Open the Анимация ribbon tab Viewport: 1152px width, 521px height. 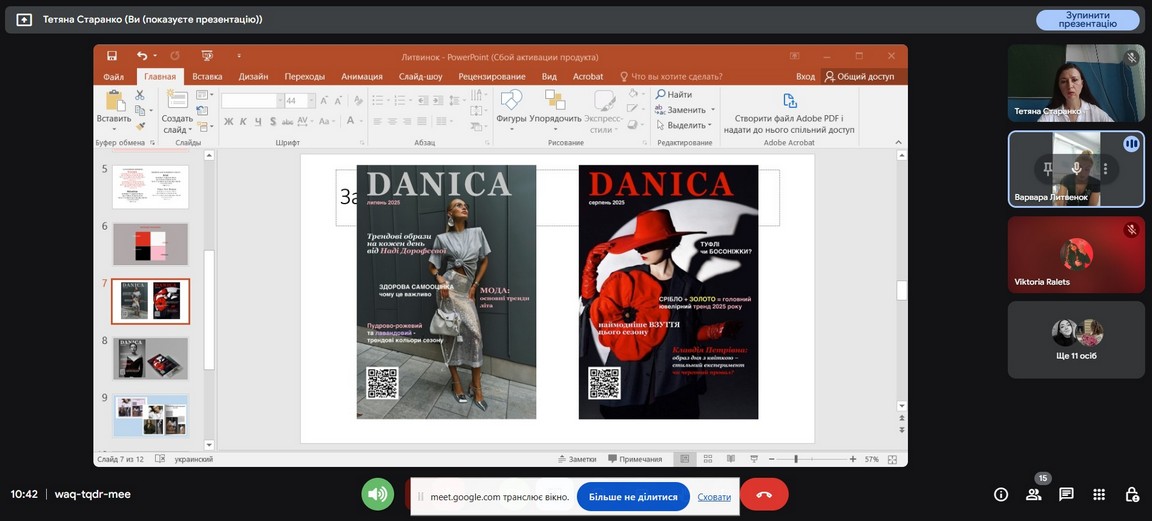(x=361, y=76)
